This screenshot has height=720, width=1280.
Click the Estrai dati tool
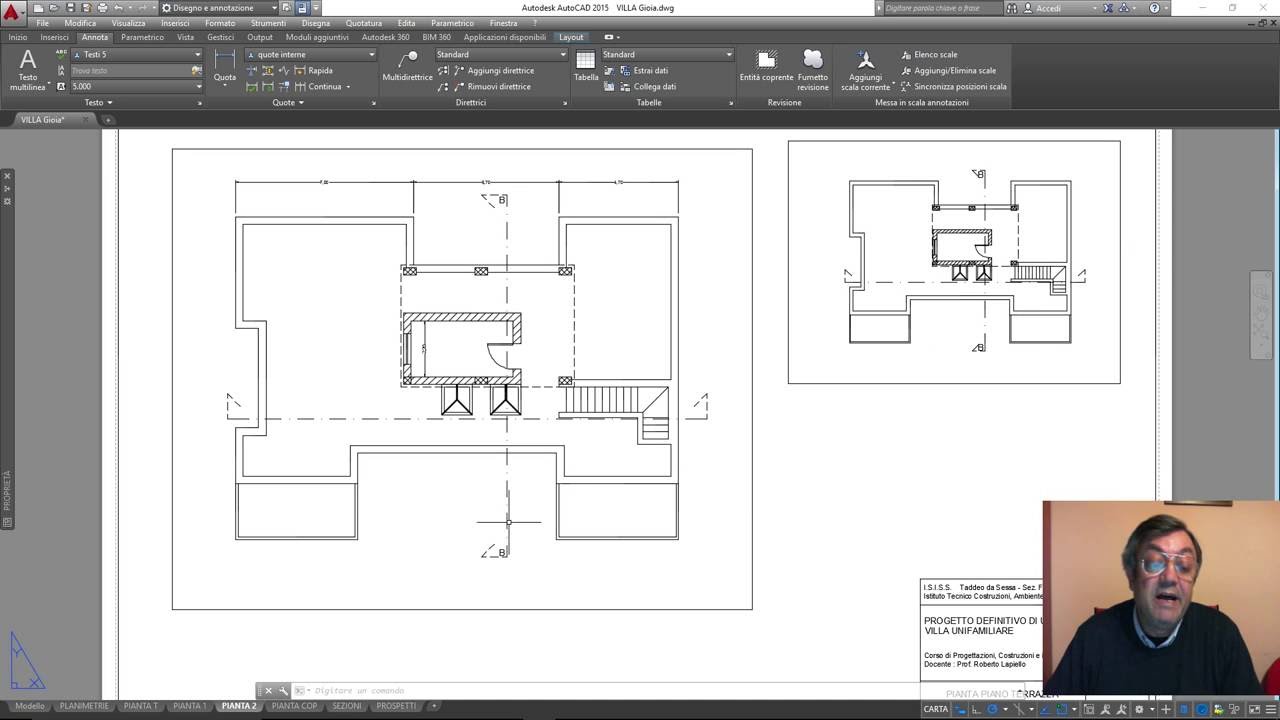pos(643,70)
